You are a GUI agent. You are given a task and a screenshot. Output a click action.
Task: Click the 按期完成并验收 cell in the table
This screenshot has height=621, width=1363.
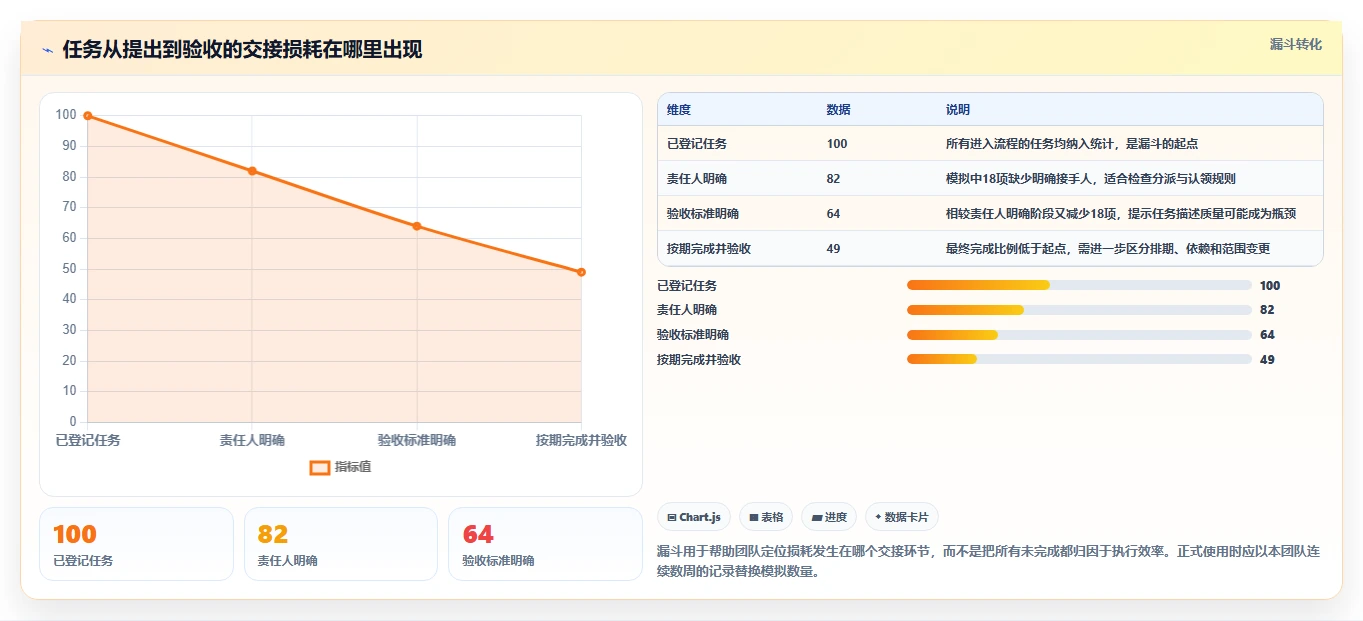[709, 249]
